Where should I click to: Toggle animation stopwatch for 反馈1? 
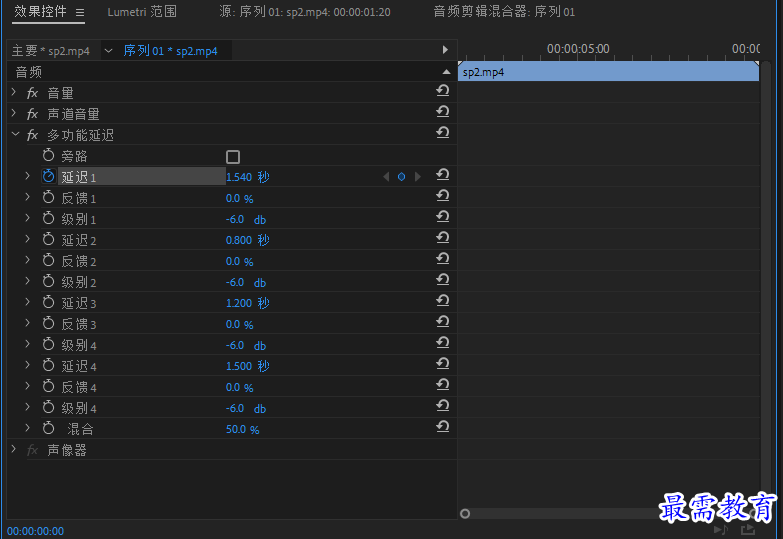48,197
